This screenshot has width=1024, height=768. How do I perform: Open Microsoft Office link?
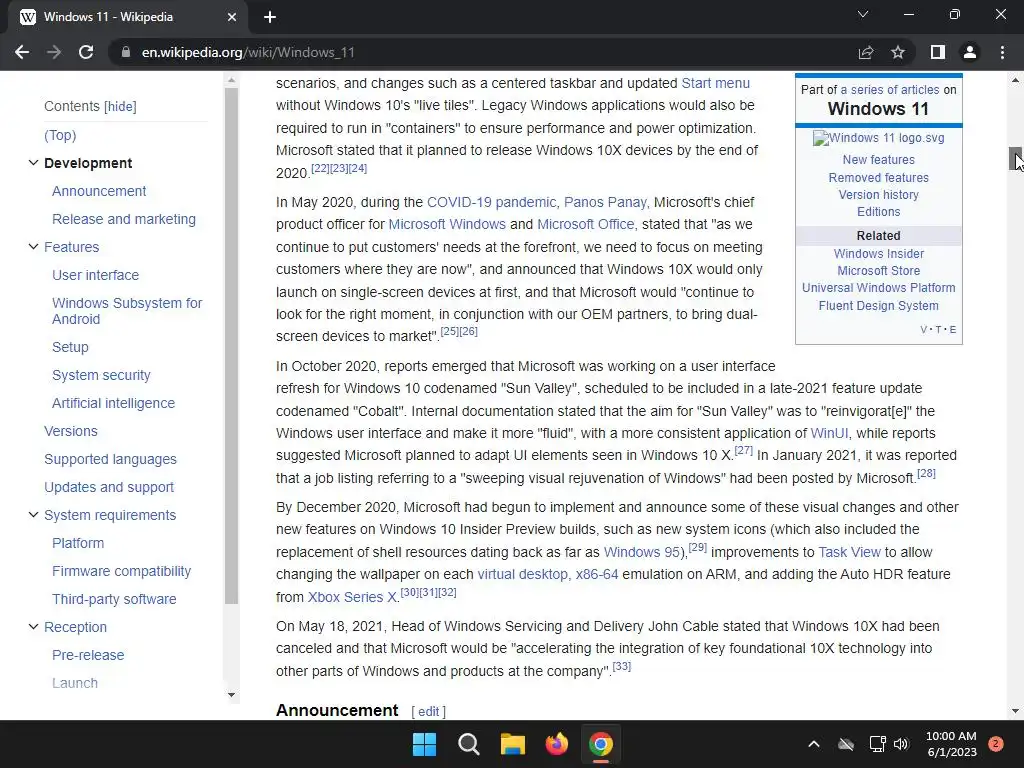tap(586, 225)
